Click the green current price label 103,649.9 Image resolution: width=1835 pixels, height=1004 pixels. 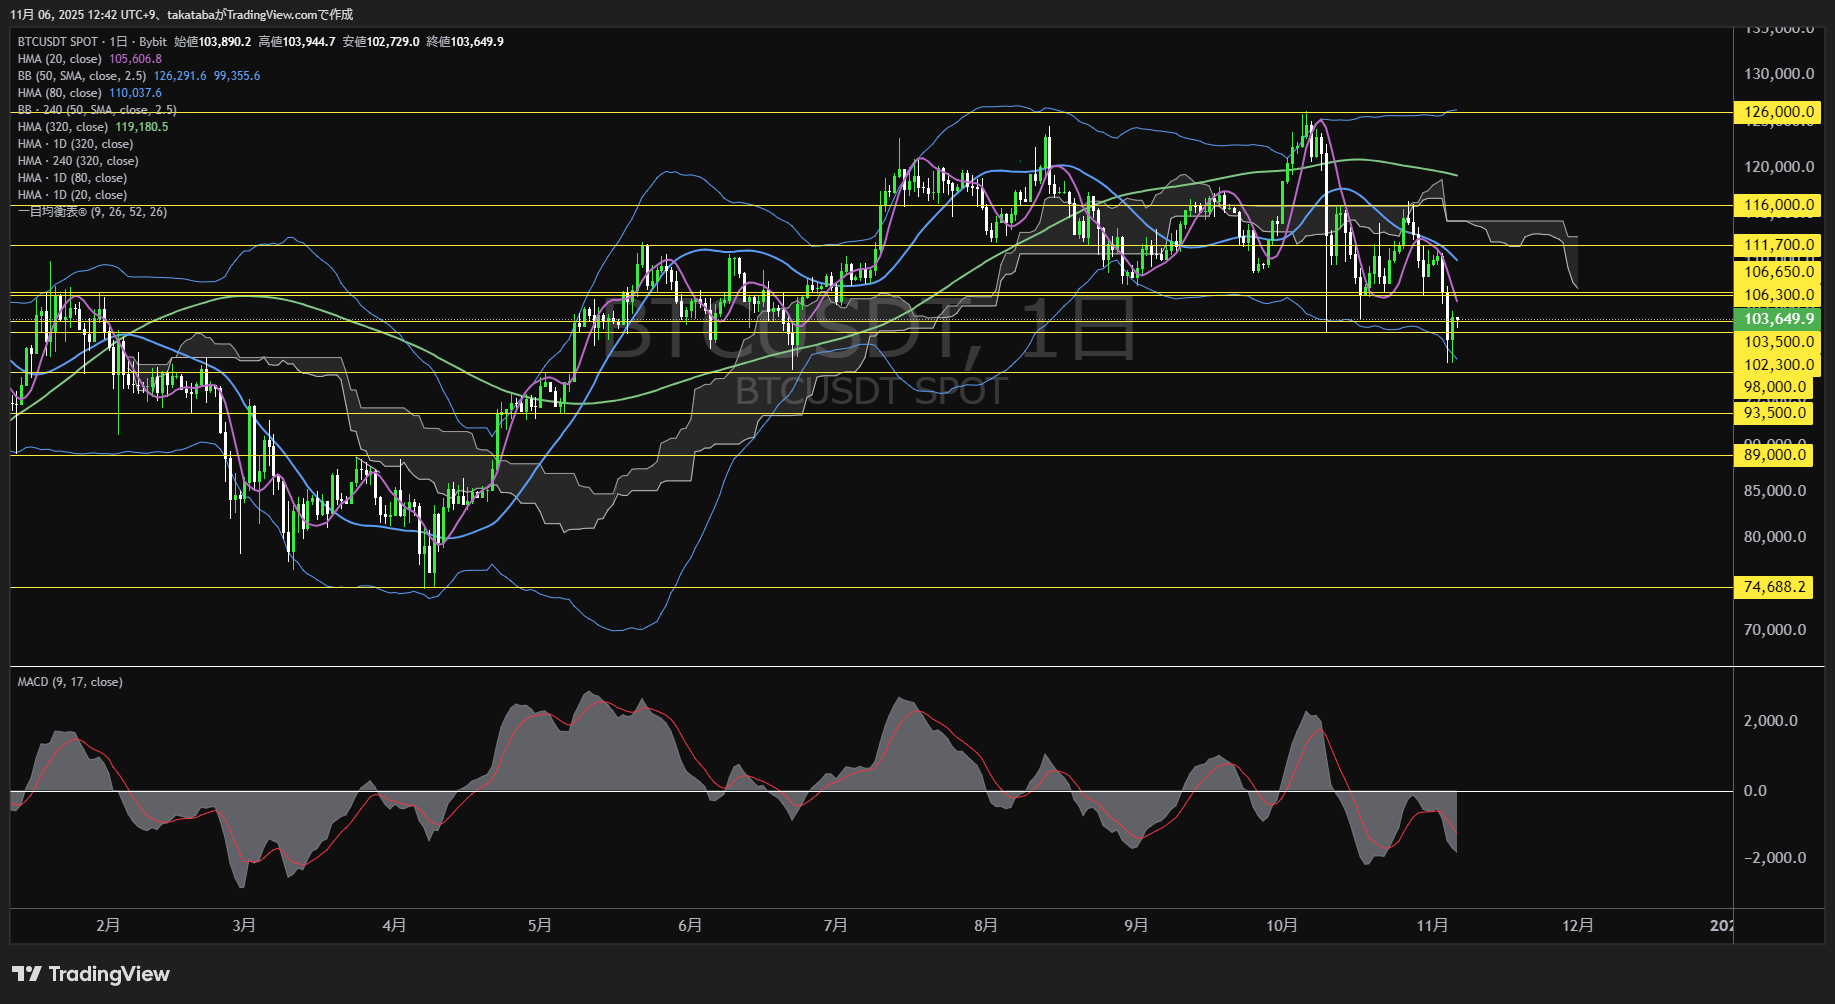coord(1778,319)
